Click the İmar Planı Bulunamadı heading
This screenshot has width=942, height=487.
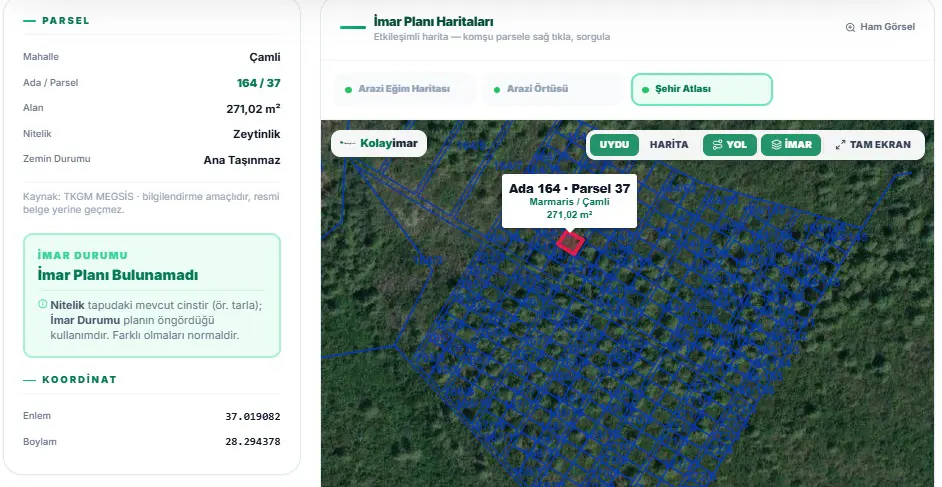tap(118, 275)
